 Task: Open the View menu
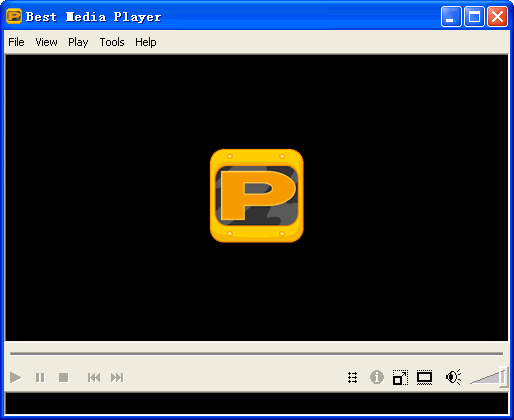[46, 42]
